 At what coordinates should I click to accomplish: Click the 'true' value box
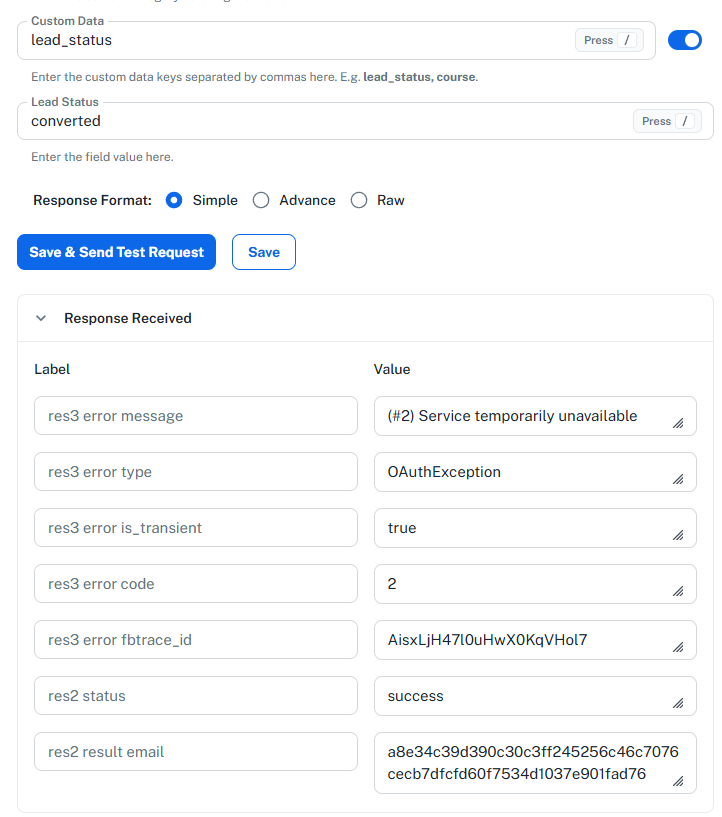[535, 528]
